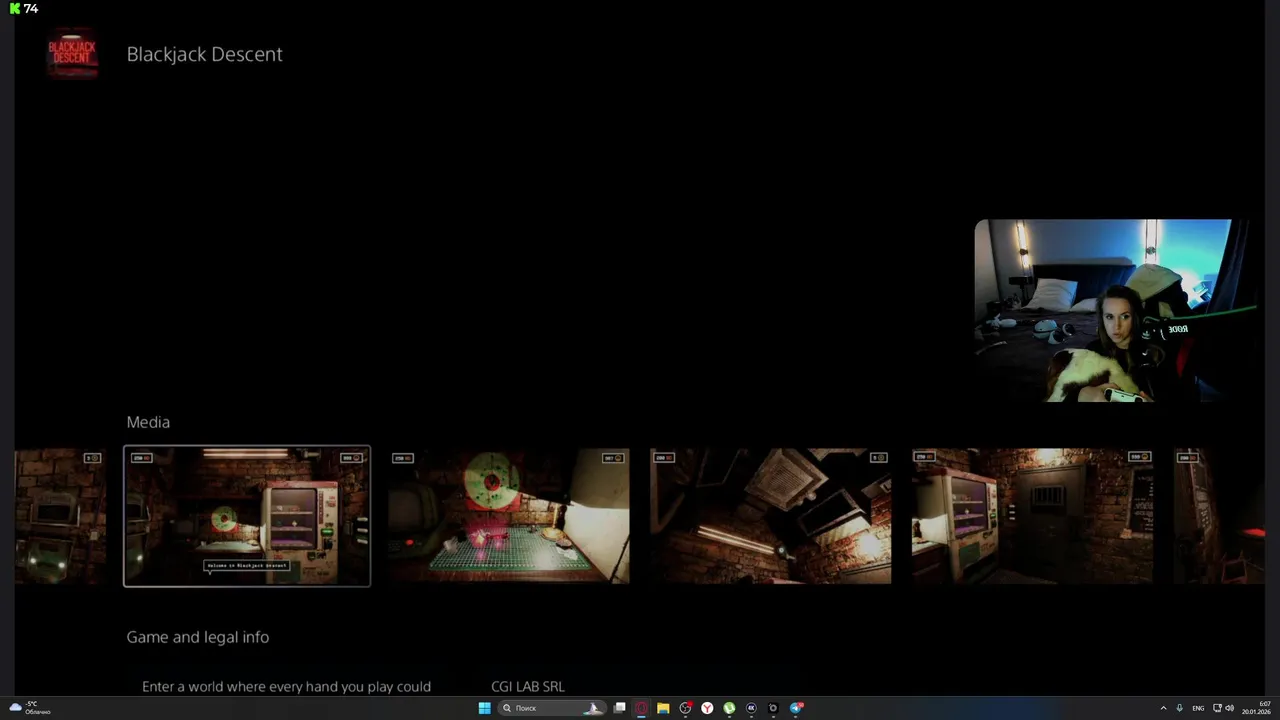Click the Game and legal info heading
1280x720 pixels.
tap(198, 637)
